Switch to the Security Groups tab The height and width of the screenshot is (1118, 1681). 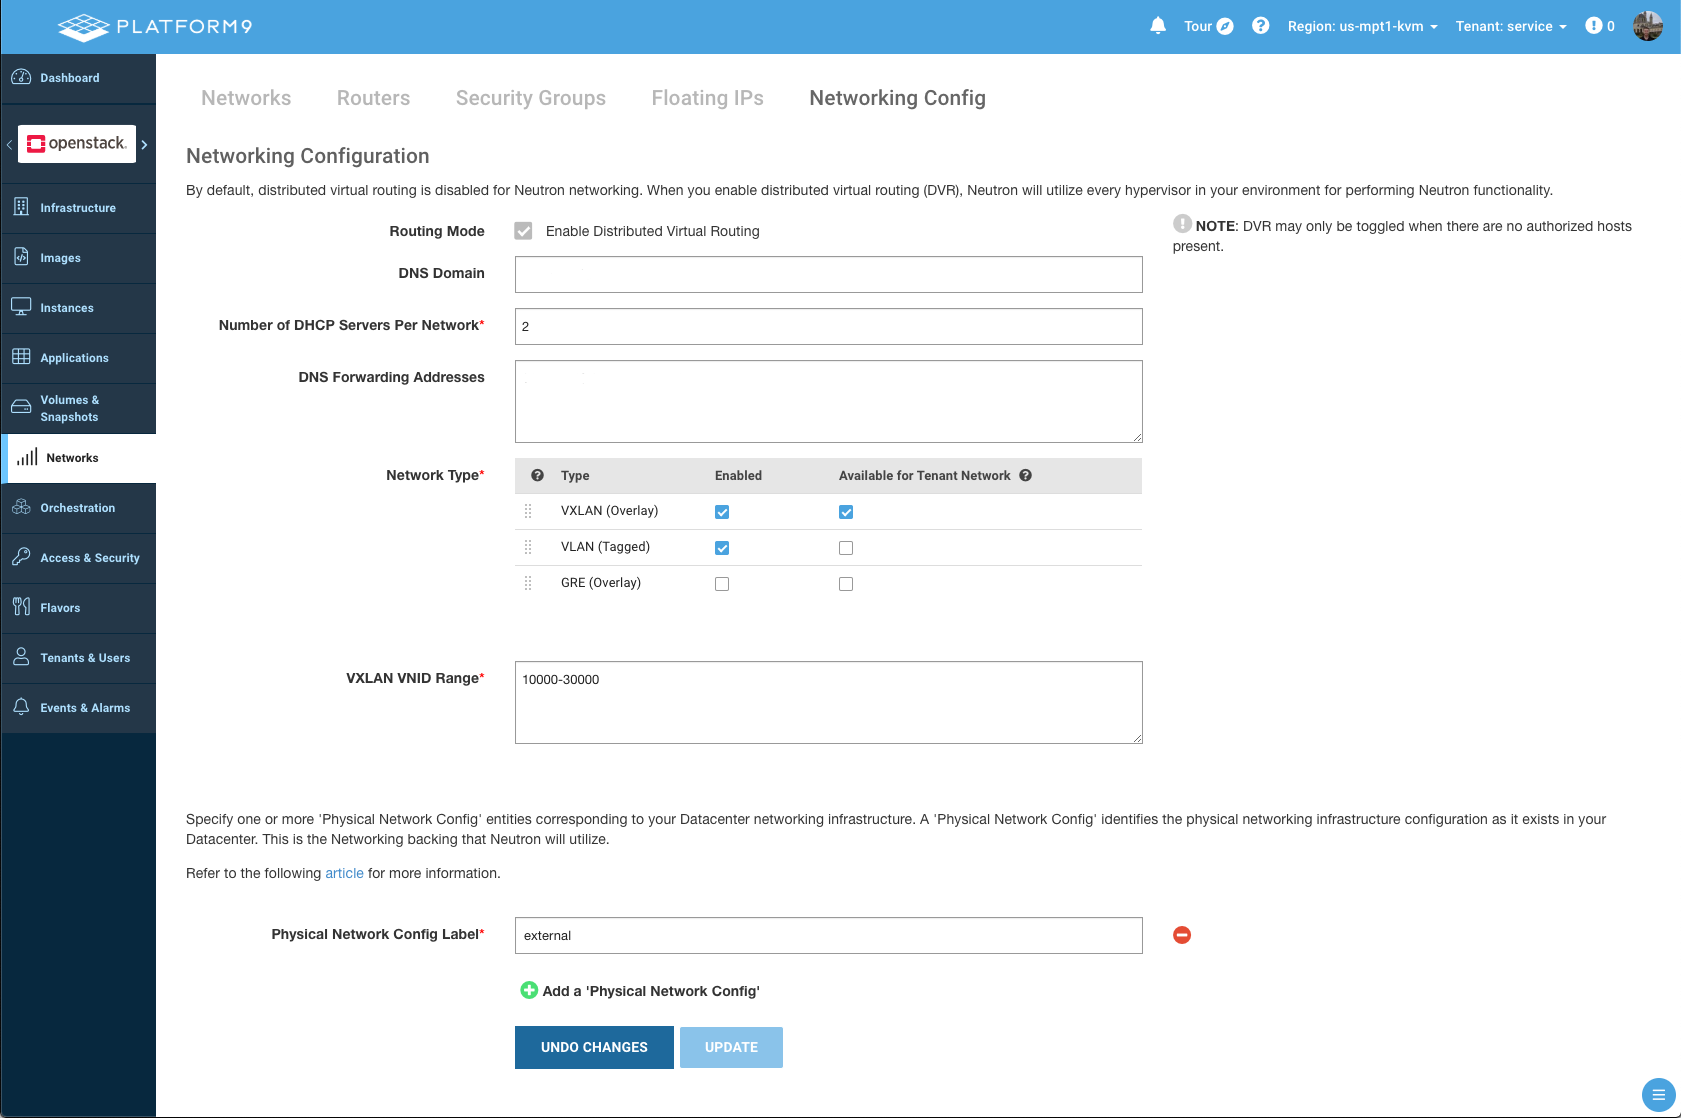click(x=530, y=98)
